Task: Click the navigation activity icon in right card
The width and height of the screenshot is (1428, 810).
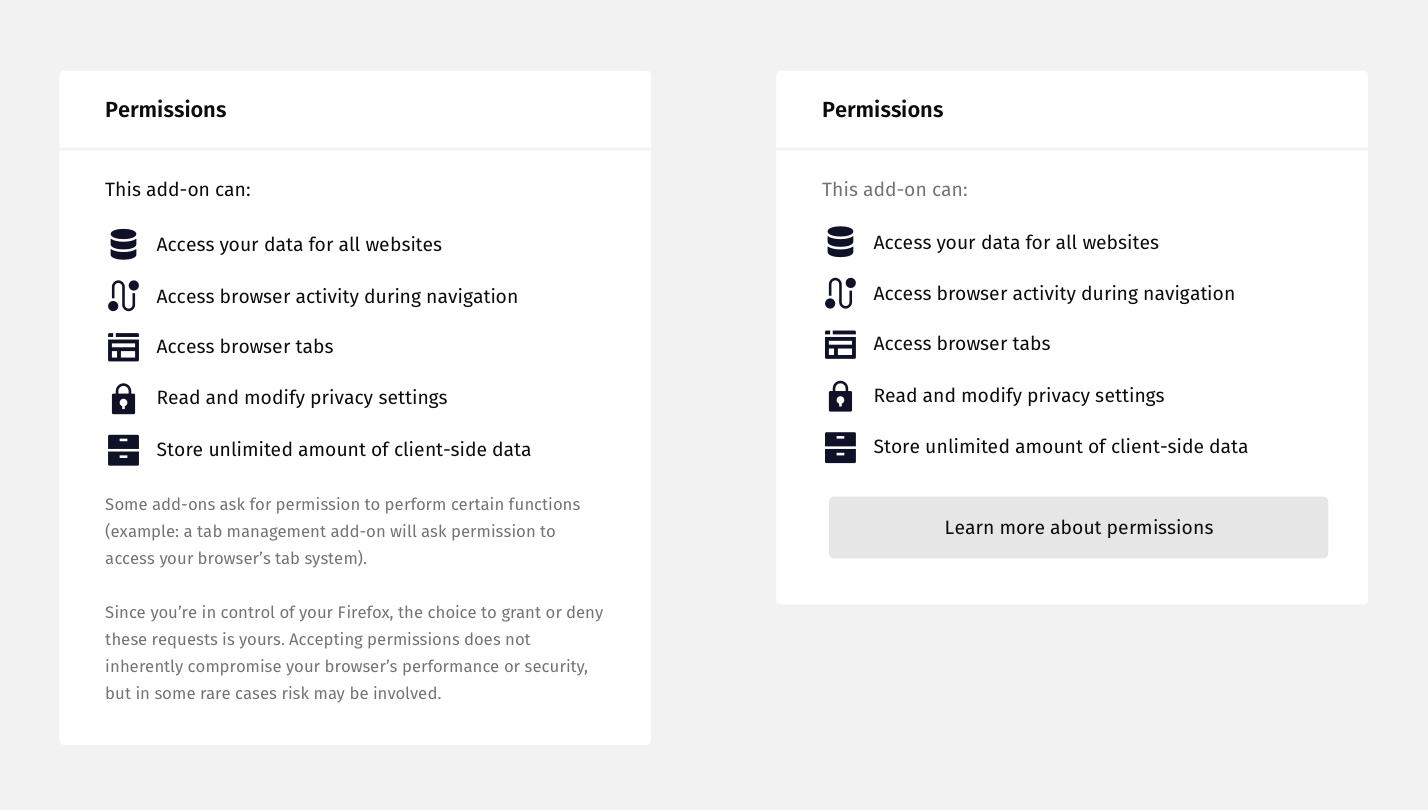Action: point(840,293)
